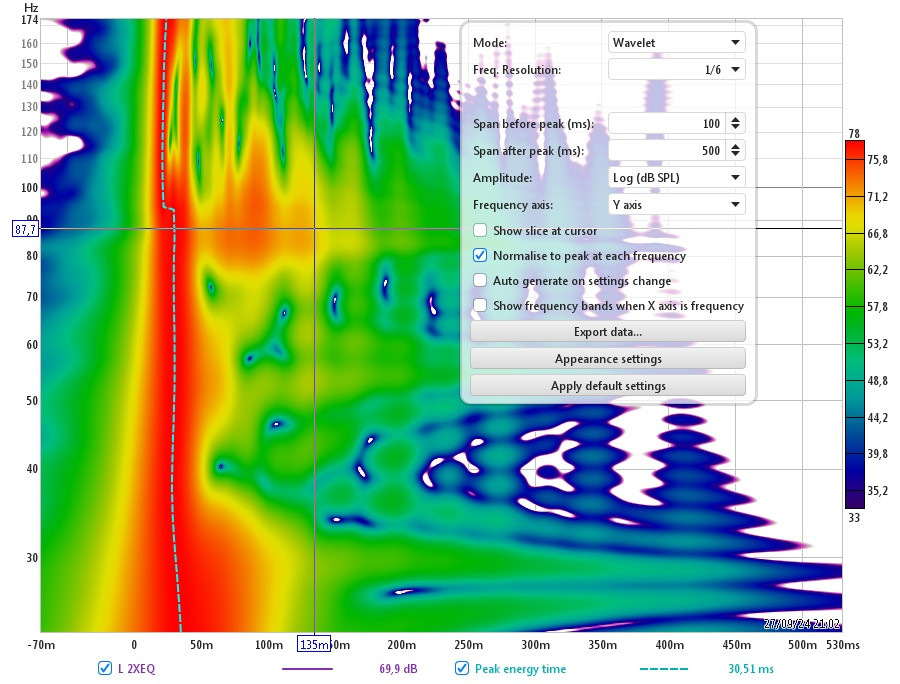The image size is (900, 684).
Task: Click the Export data... button
Action: (608, 332)
